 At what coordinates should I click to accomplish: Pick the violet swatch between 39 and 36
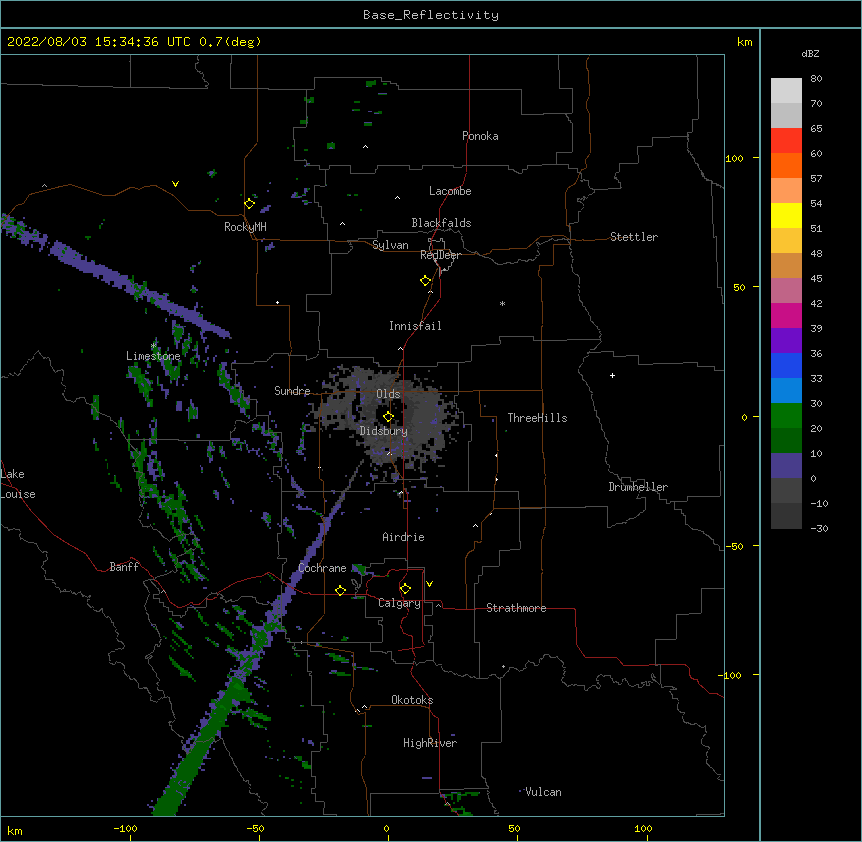pyautogui.click(x=786, y=341)
